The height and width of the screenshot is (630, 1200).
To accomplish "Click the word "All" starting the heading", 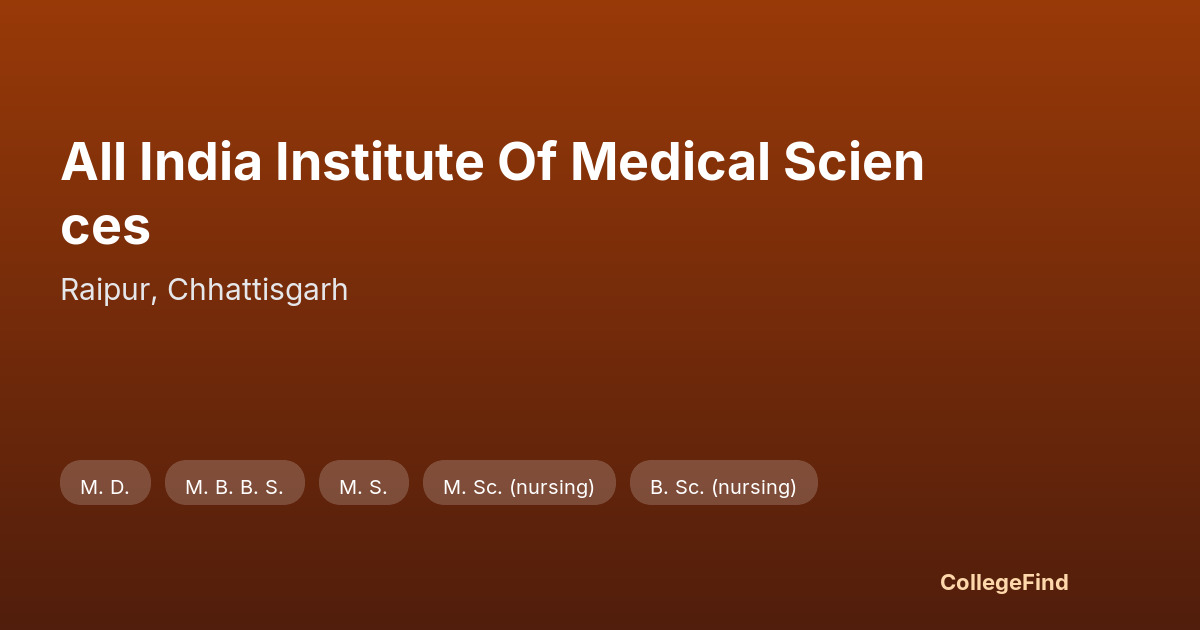I will 93,162.
